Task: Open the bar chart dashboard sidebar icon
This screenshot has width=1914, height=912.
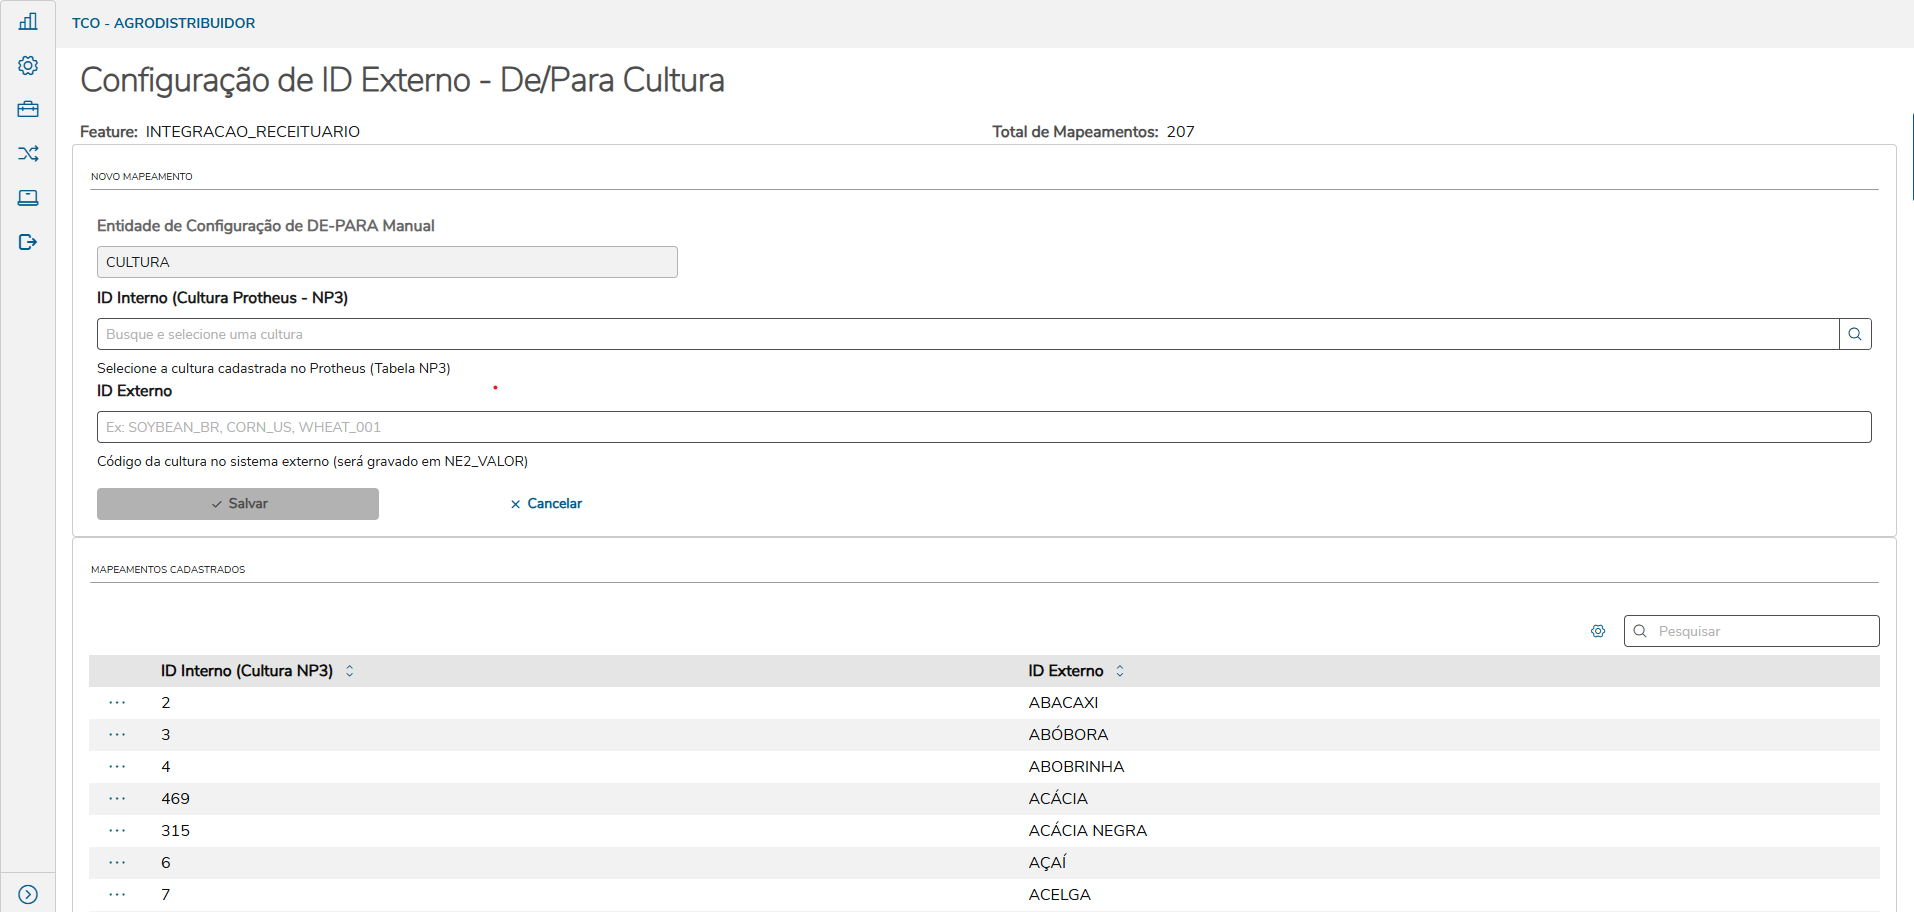Action: [x=28, y=21]
